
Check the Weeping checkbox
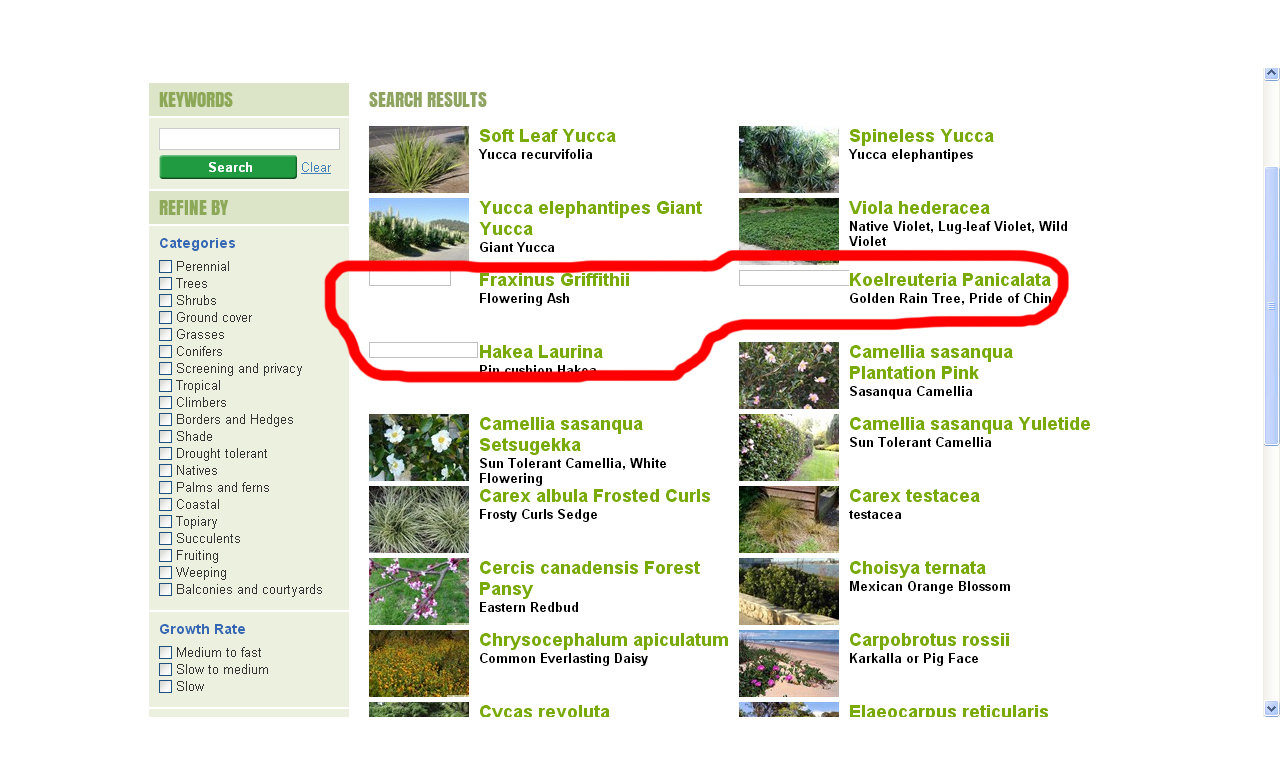tap(165, 572)
